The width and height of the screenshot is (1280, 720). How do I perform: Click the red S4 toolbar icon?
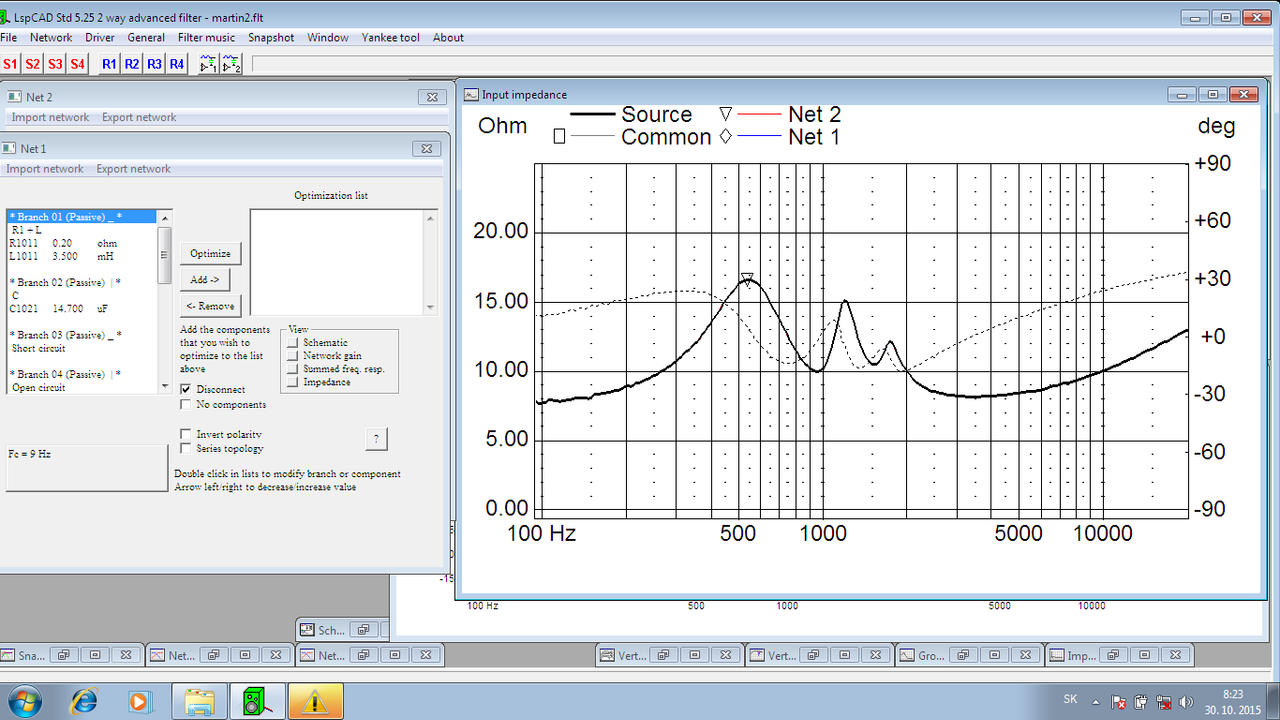[x=77, y=64]
